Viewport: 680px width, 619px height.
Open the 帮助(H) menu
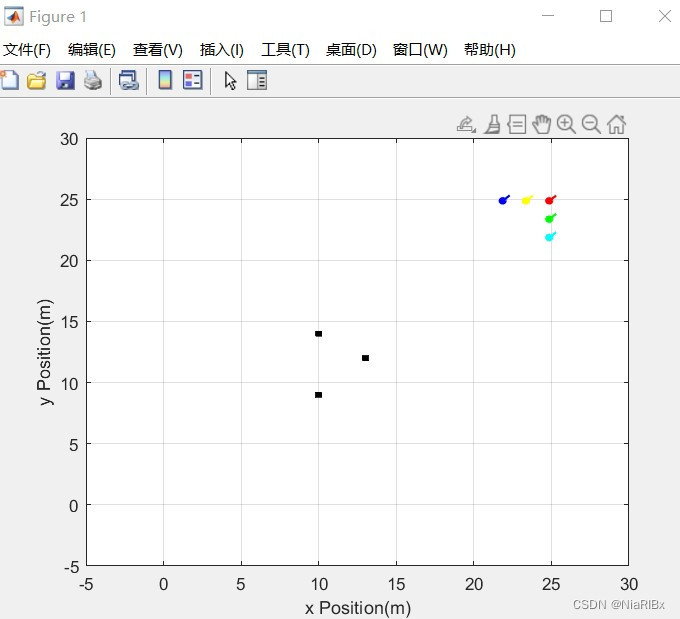click(490, 50)
